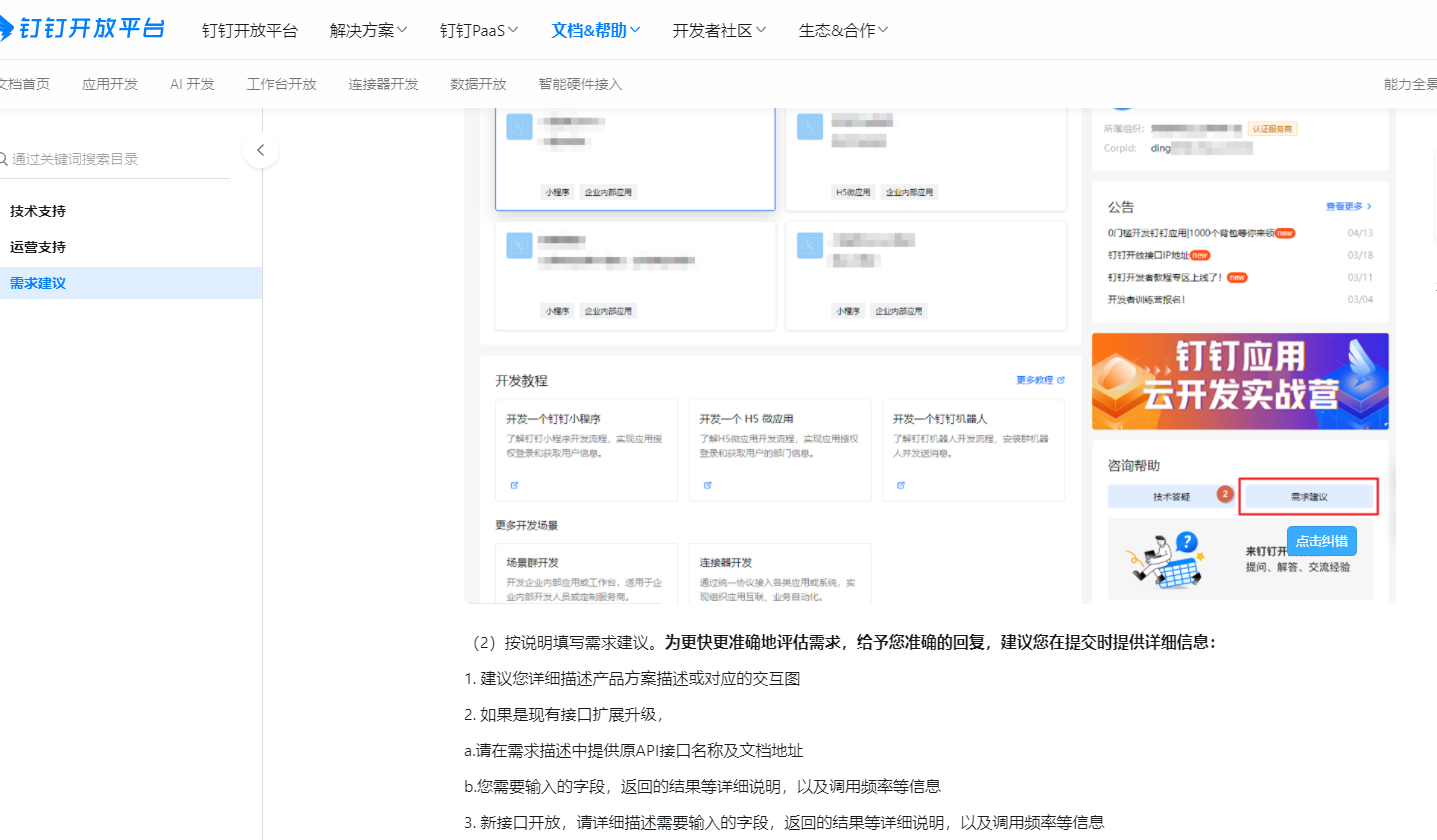Go to the 文档首页 tab
This screenshot has width=1437, height=840.
pos(24,84)
